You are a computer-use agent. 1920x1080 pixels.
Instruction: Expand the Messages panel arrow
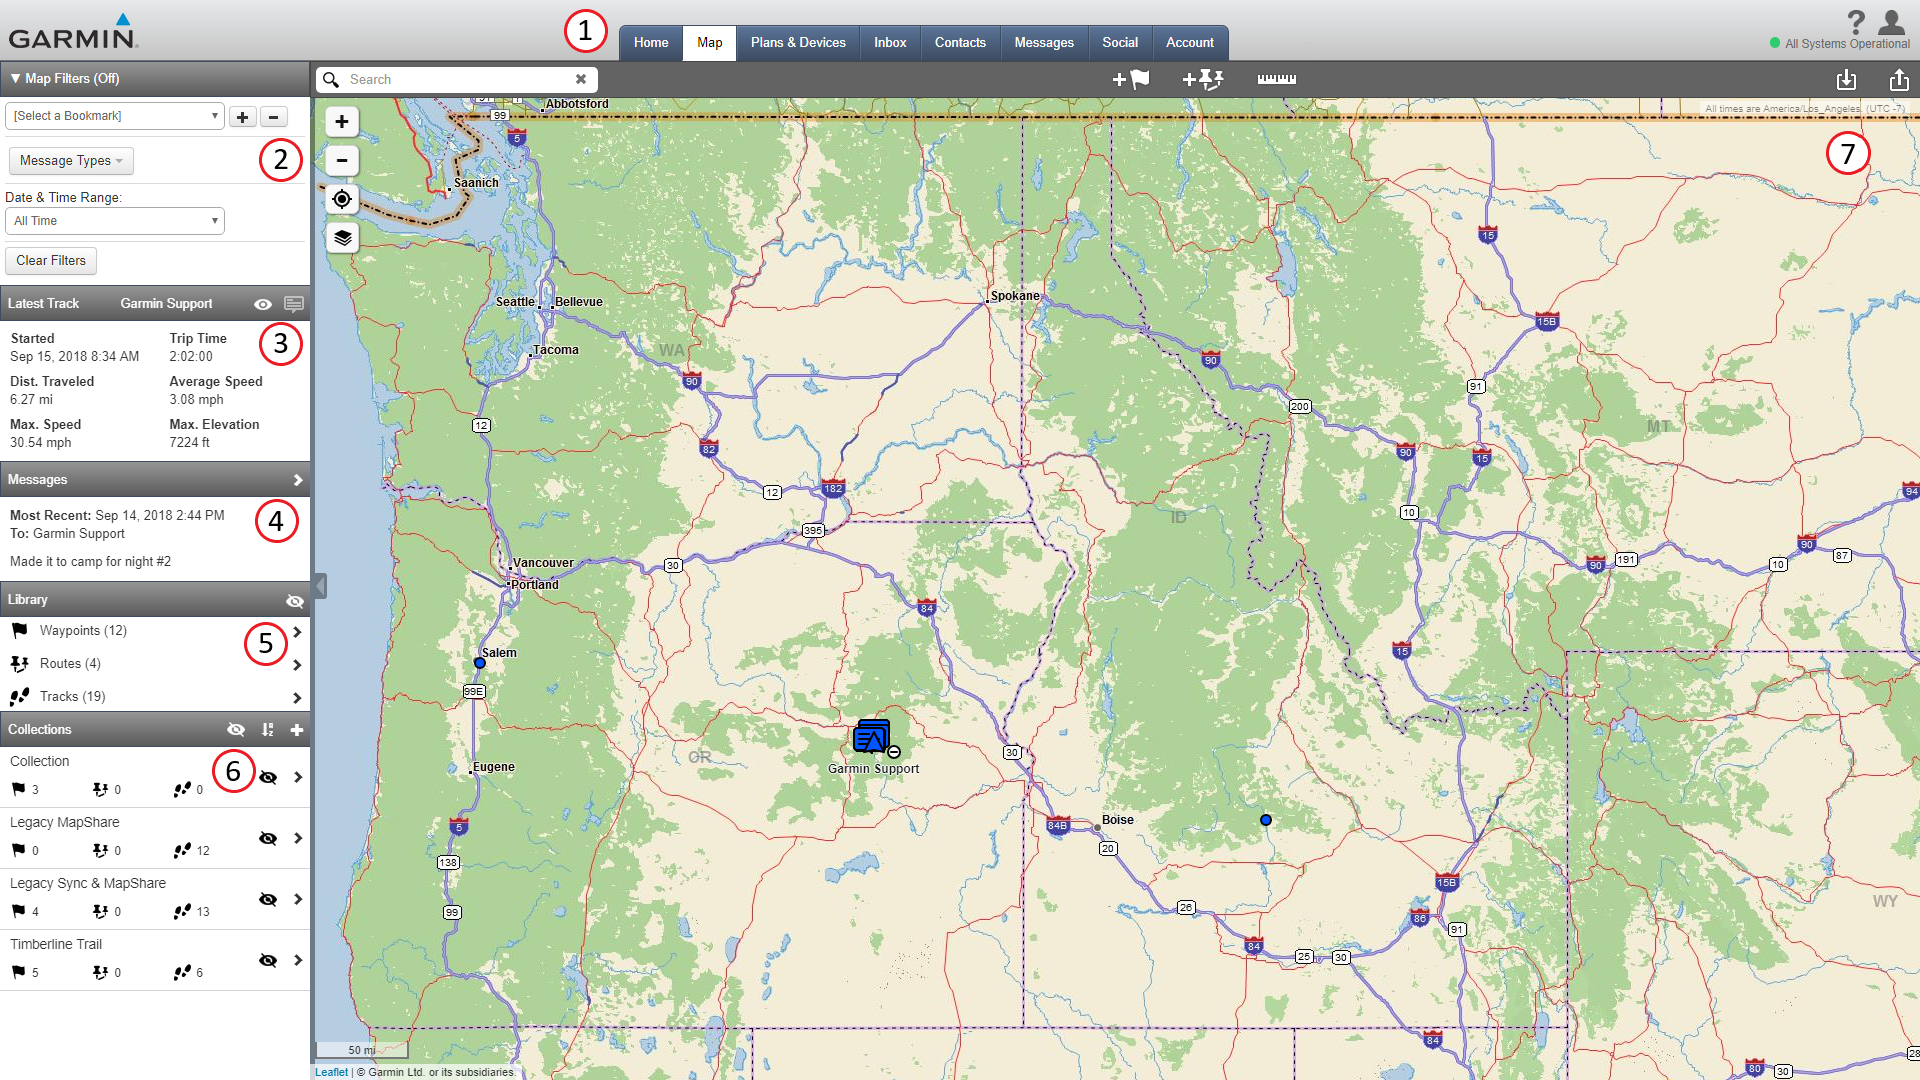tap(297, 480)
